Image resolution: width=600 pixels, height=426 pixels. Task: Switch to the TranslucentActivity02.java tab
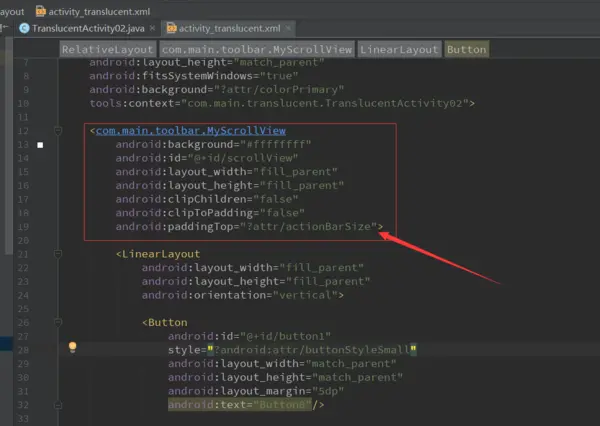(87, 28)
